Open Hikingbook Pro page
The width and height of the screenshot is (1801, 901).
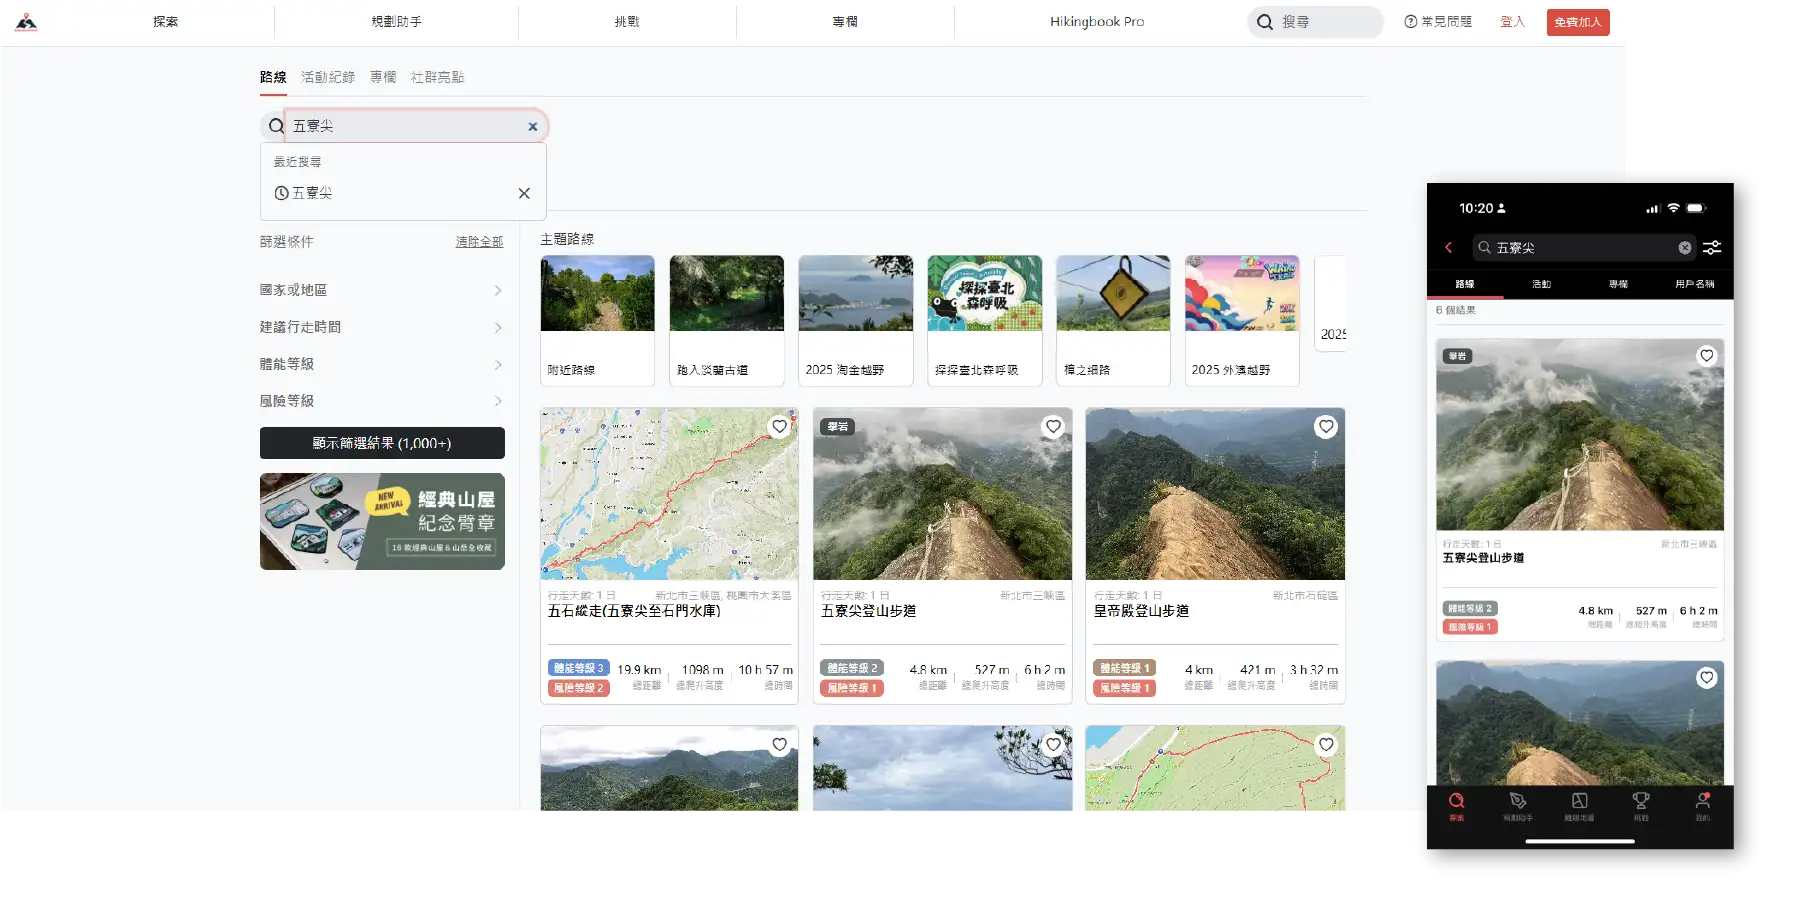tap(1097, 22)
